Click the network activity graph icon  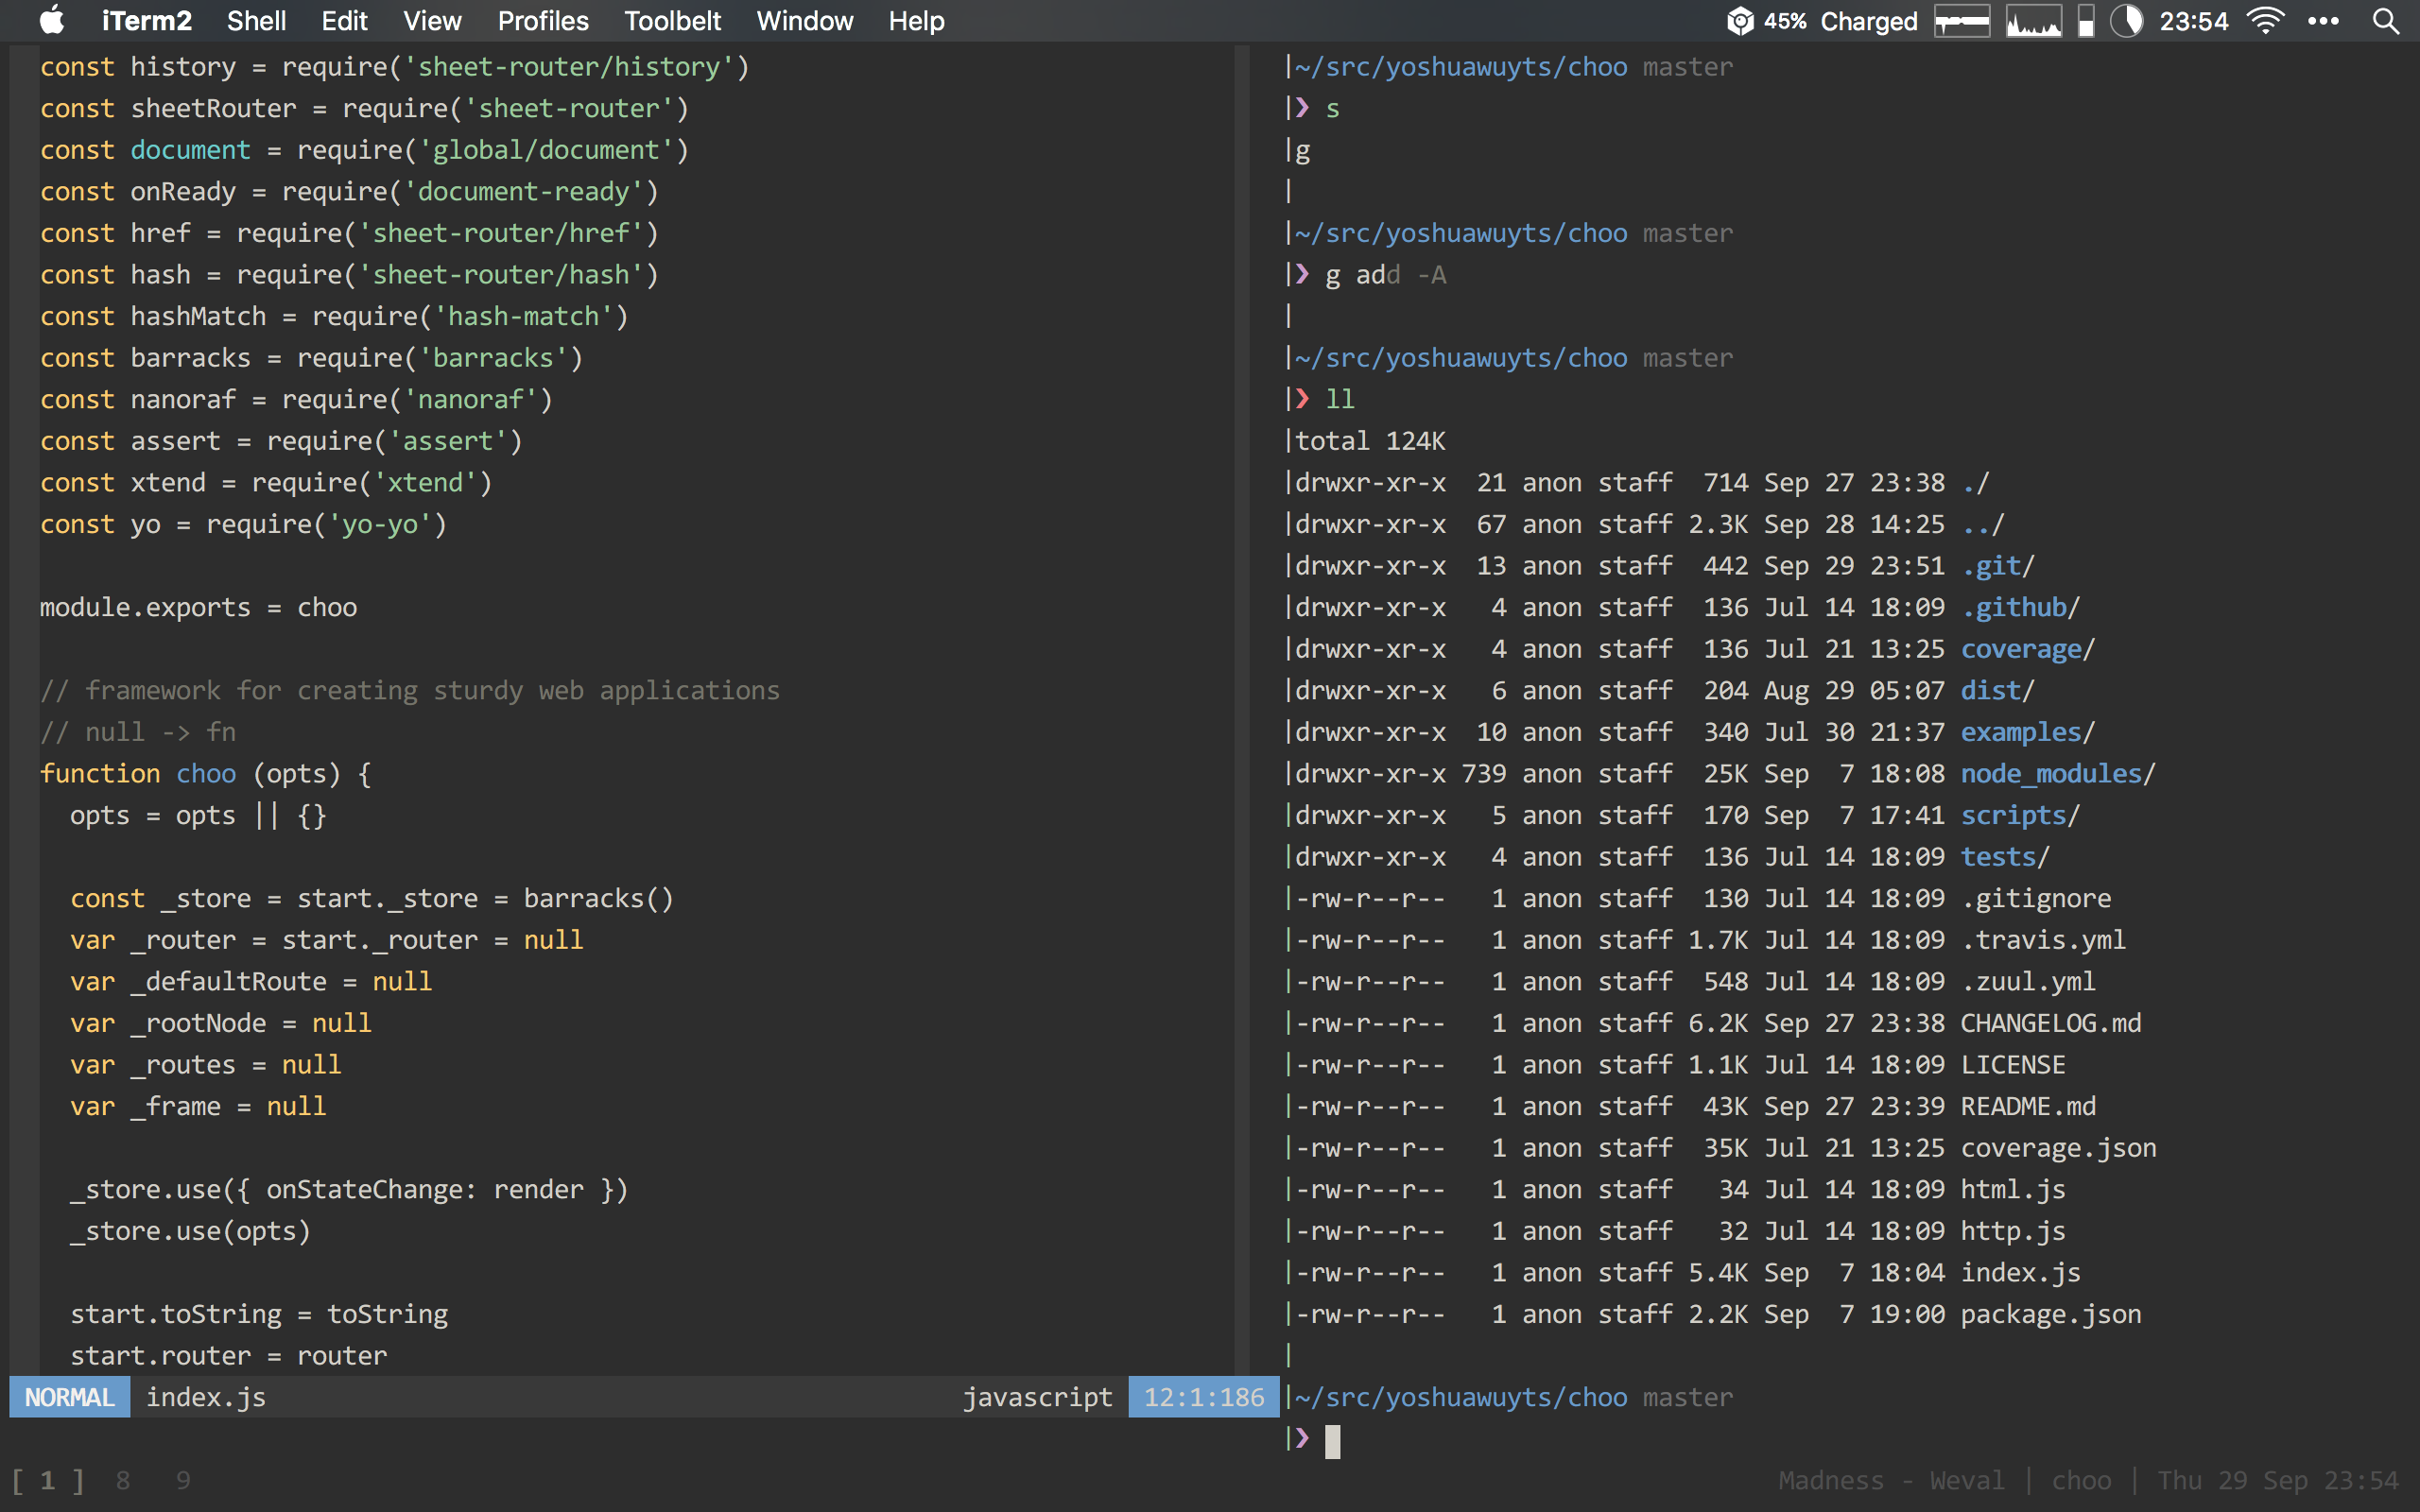(x=1961, y=21)
